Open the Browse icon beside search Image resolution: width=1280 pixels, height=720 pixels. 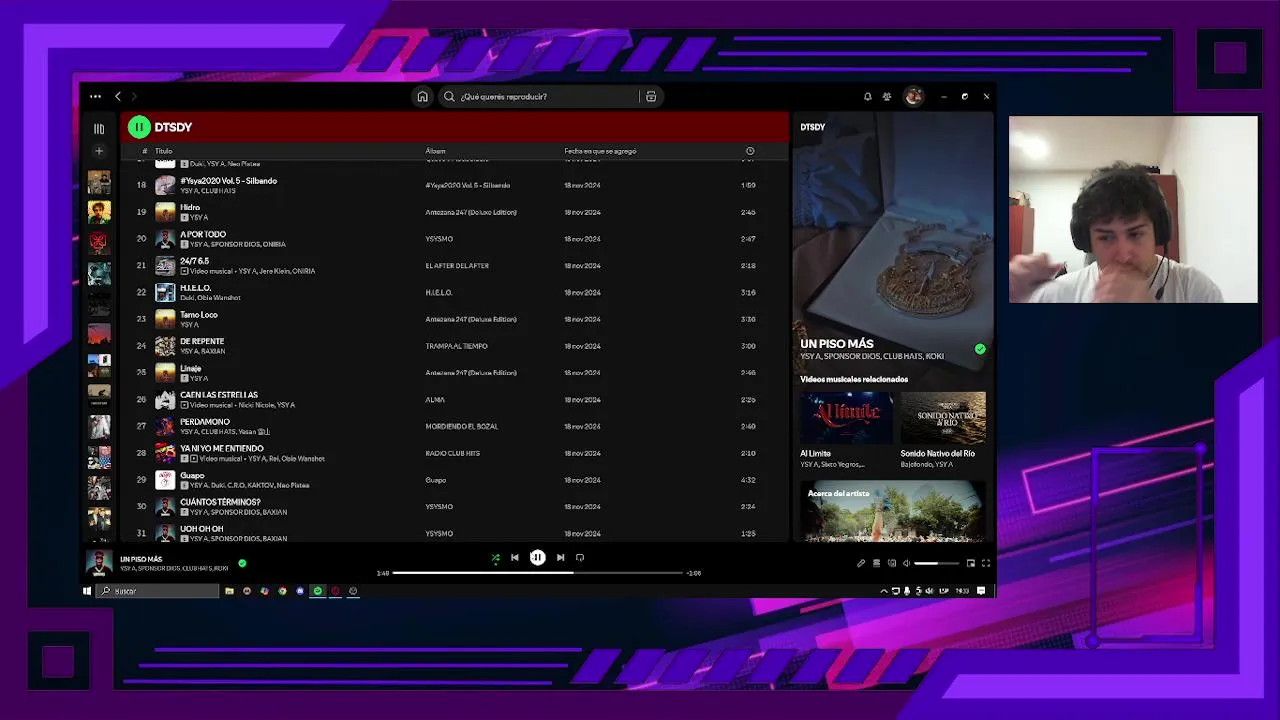(x=651, y=97)
